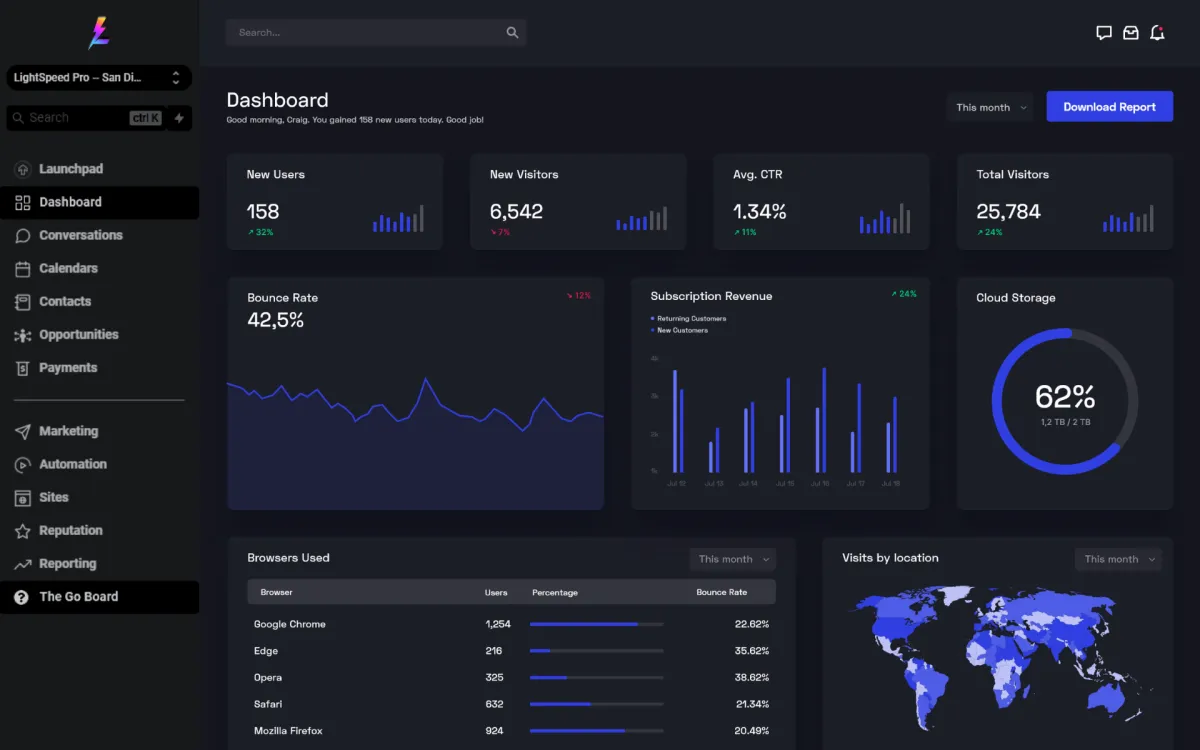Open the This month dropdown beside Download Report
Screen dimensions: 1200x750
[991, 107]
